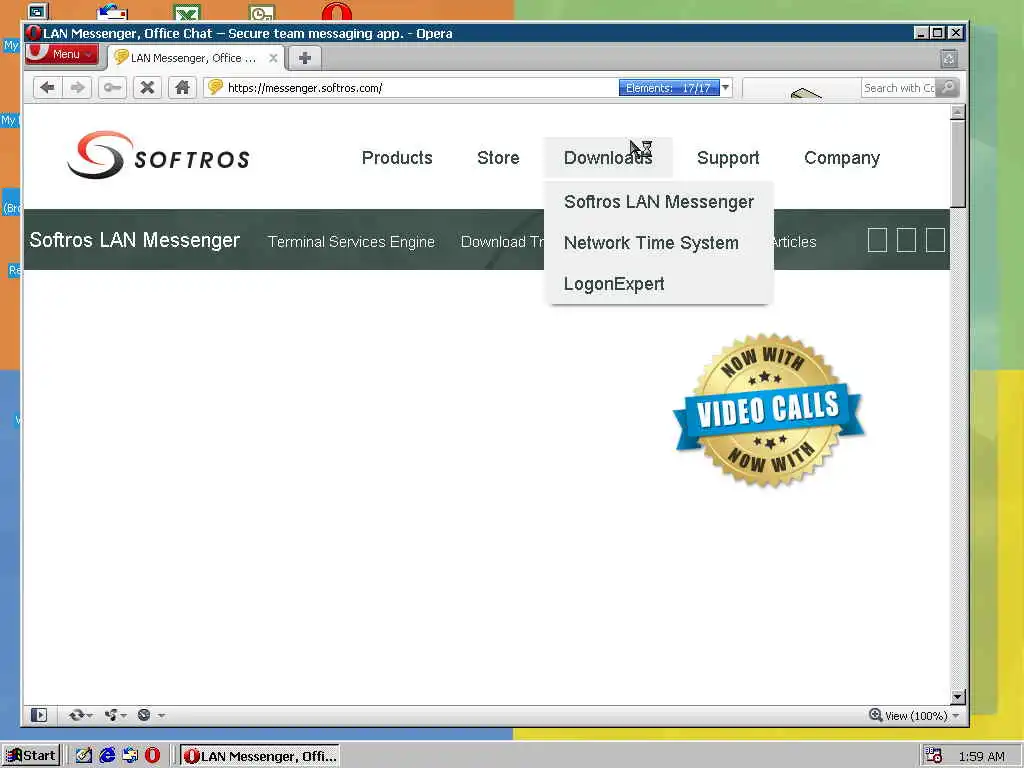Open Opera Link sync dropdown in status bar
1024x768 pixels.
pyautogui.click(x=80, y=715)
